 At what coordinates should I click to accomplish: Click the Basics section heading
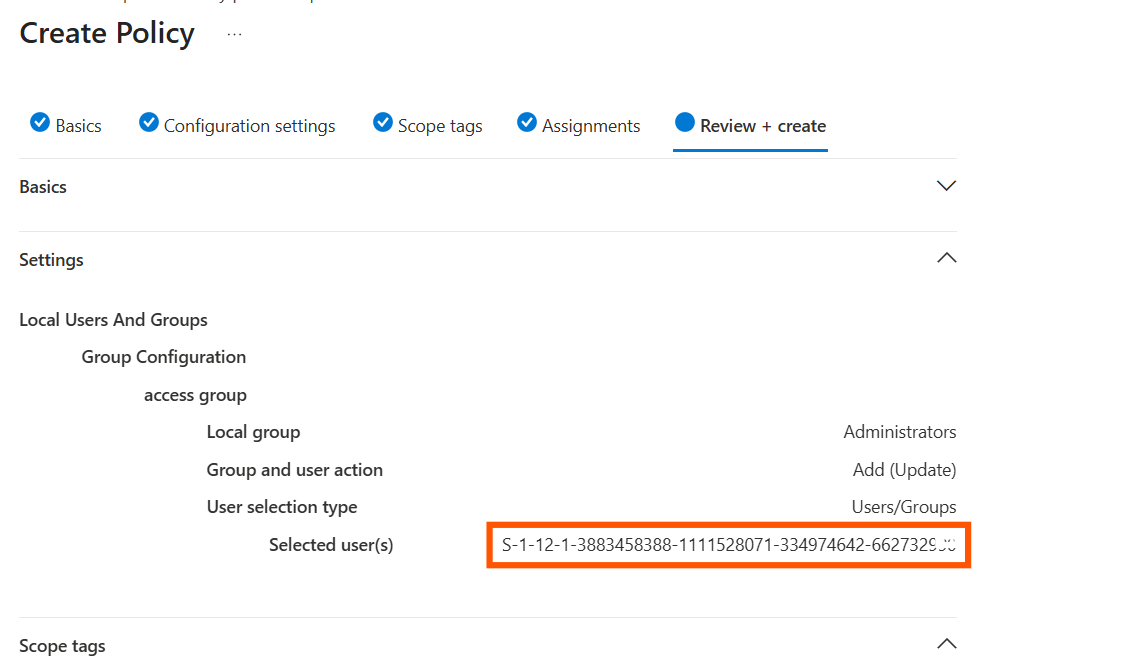(x=43, y=187)
